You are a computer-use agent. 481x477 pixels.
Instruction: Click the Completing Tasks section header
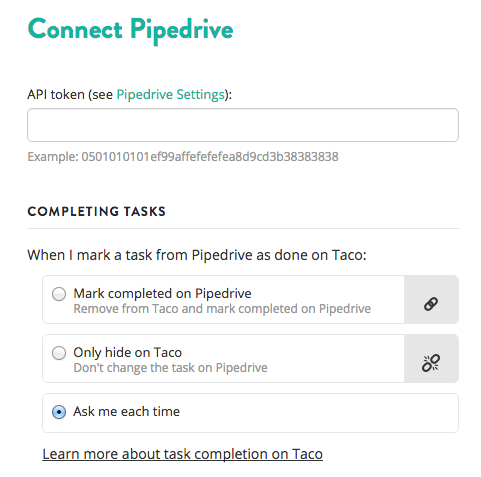pyautogui.click(x=96, y=211)
